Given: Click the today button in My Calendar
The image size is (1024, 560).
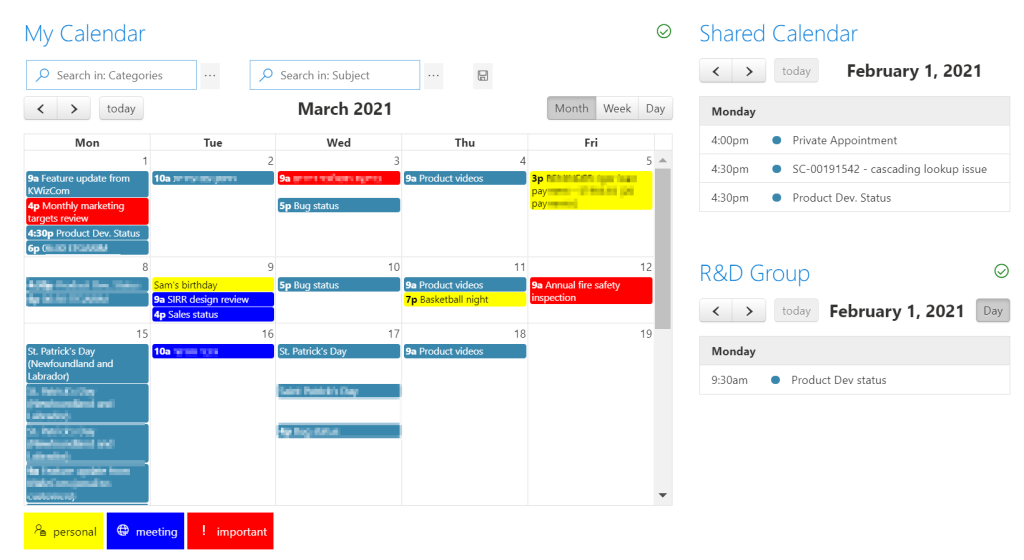Looking at the screenshot, I should coord(121,108).
